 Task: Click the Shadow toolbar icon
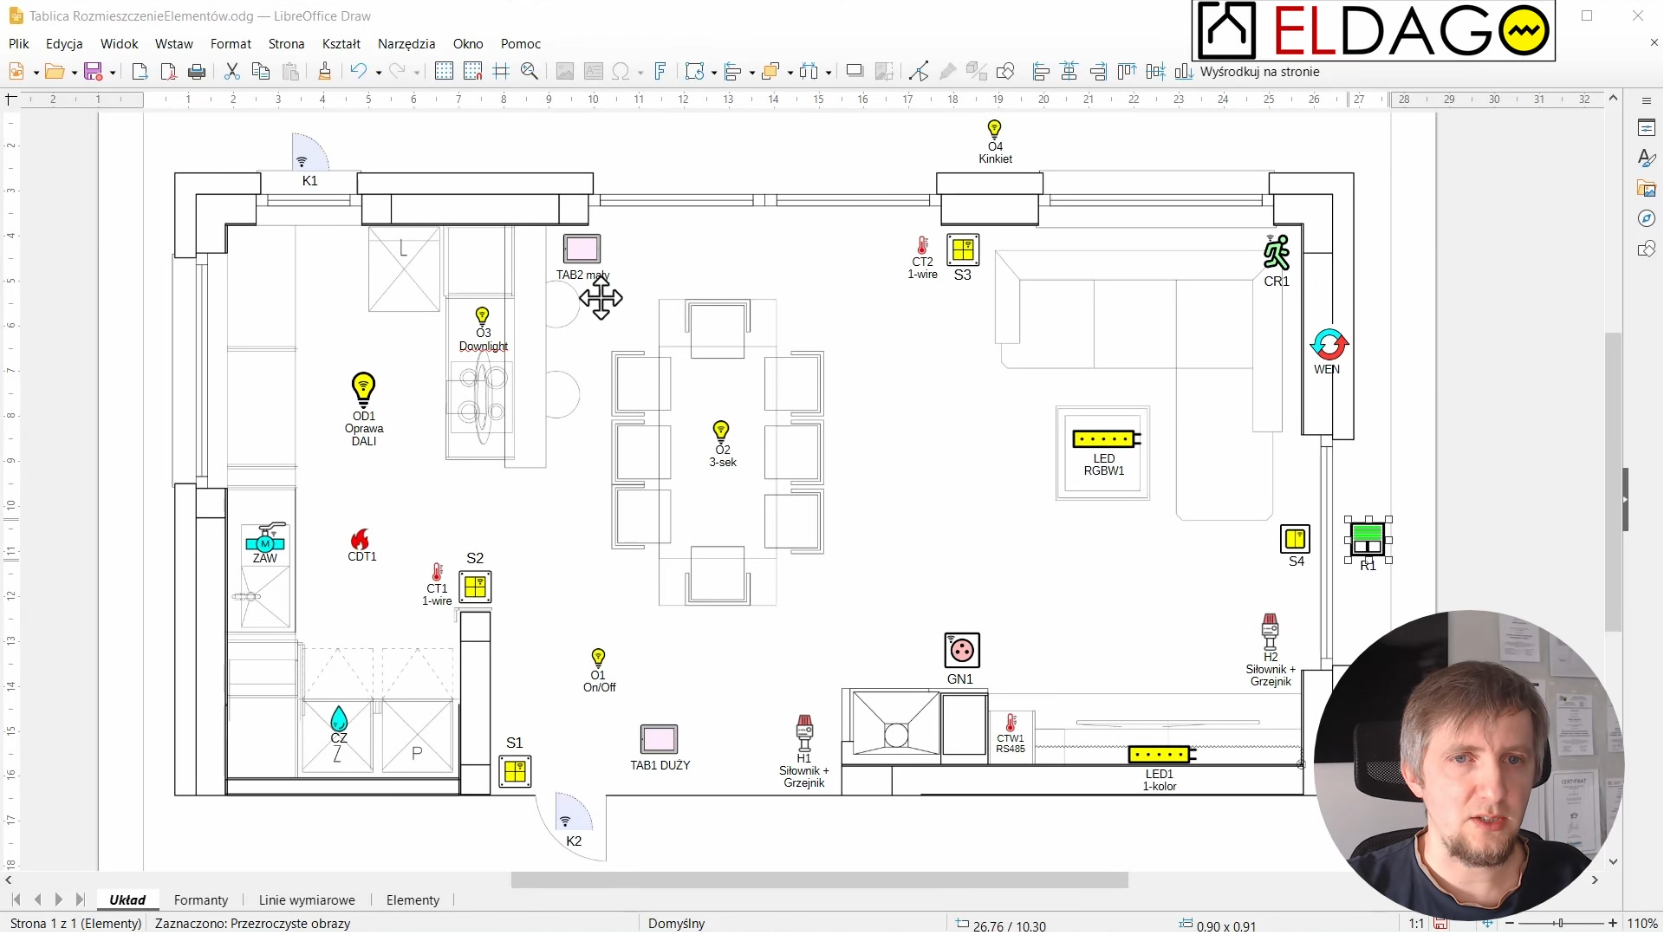coord(854,71)
